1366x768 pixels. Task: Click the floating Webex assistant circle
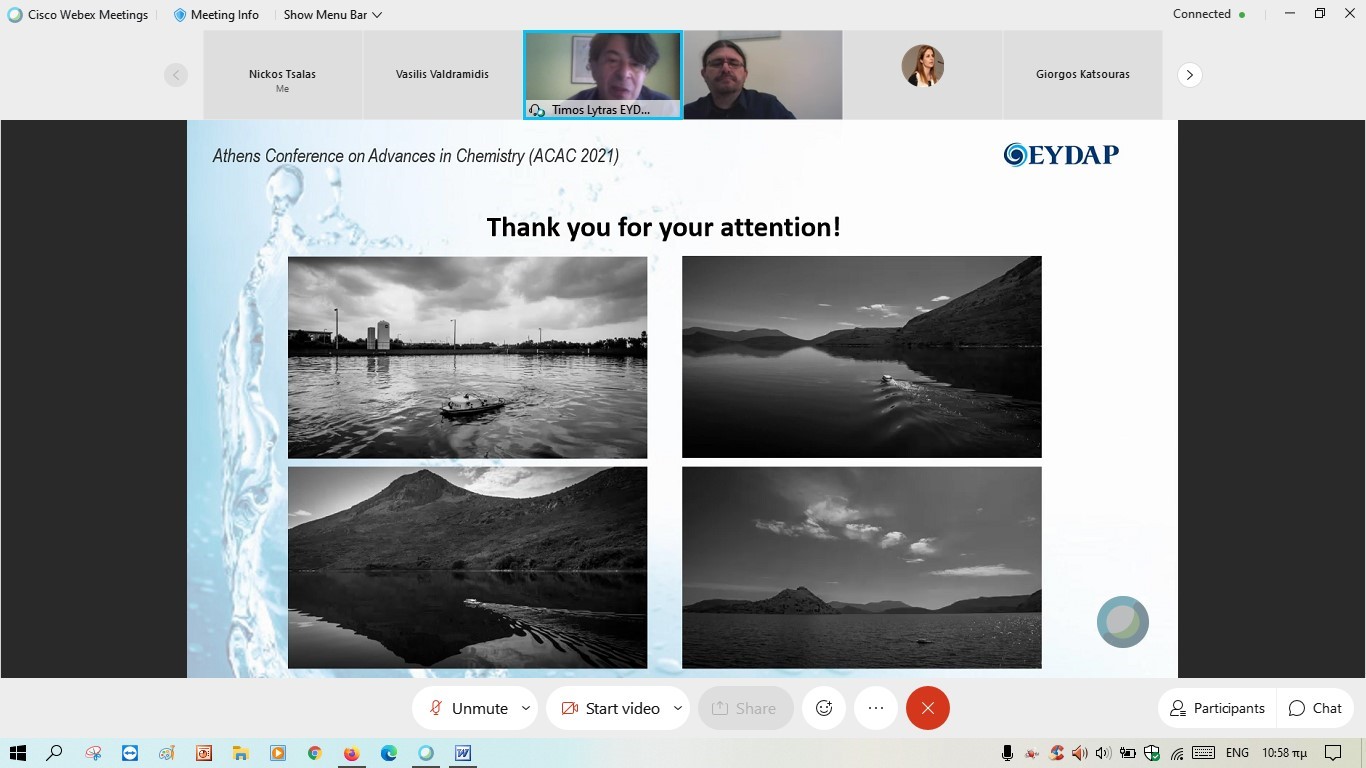click(x=1122, y=622)
